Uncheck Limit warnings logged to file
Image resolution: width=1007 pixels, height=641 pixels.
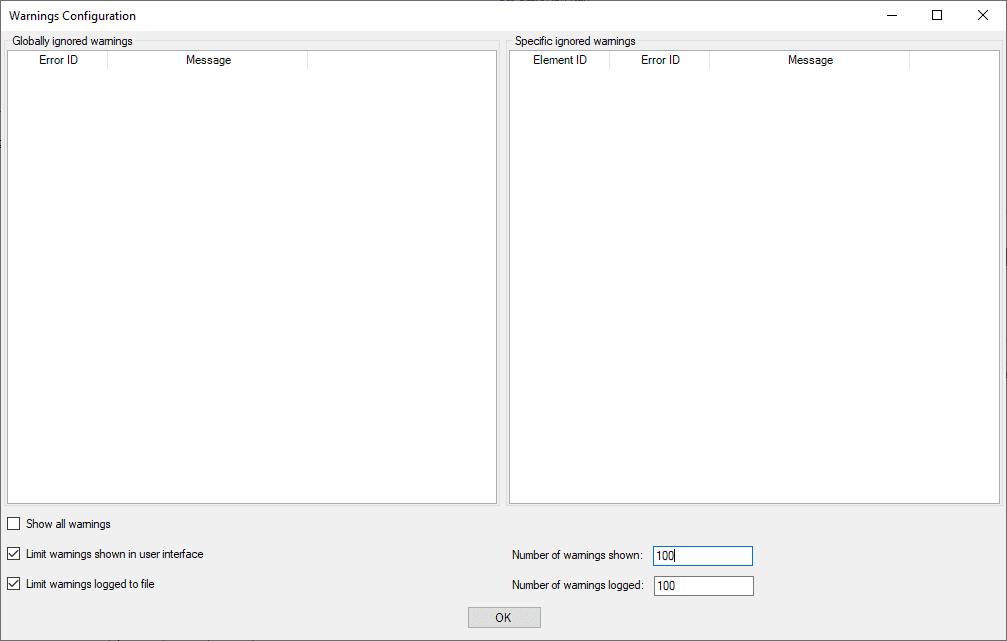click(13, 584)
